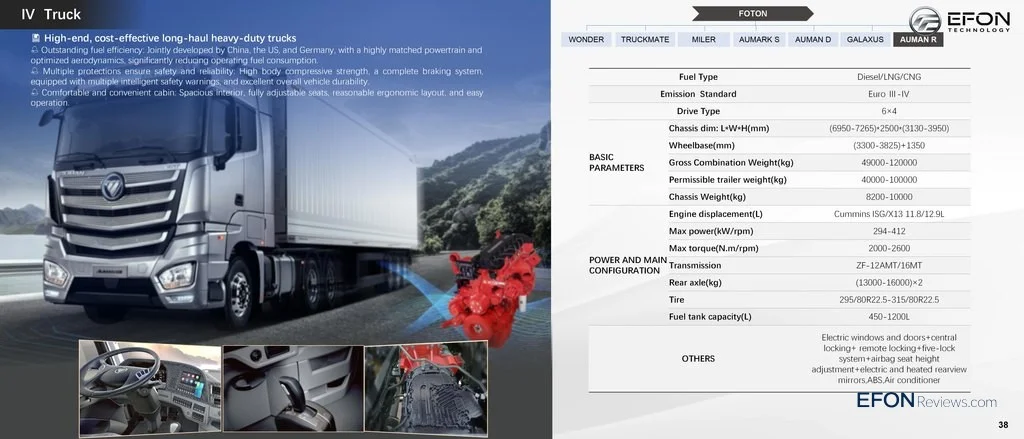
Task: Click the 'Electric windows and doors' description
Action: (889, 359)
